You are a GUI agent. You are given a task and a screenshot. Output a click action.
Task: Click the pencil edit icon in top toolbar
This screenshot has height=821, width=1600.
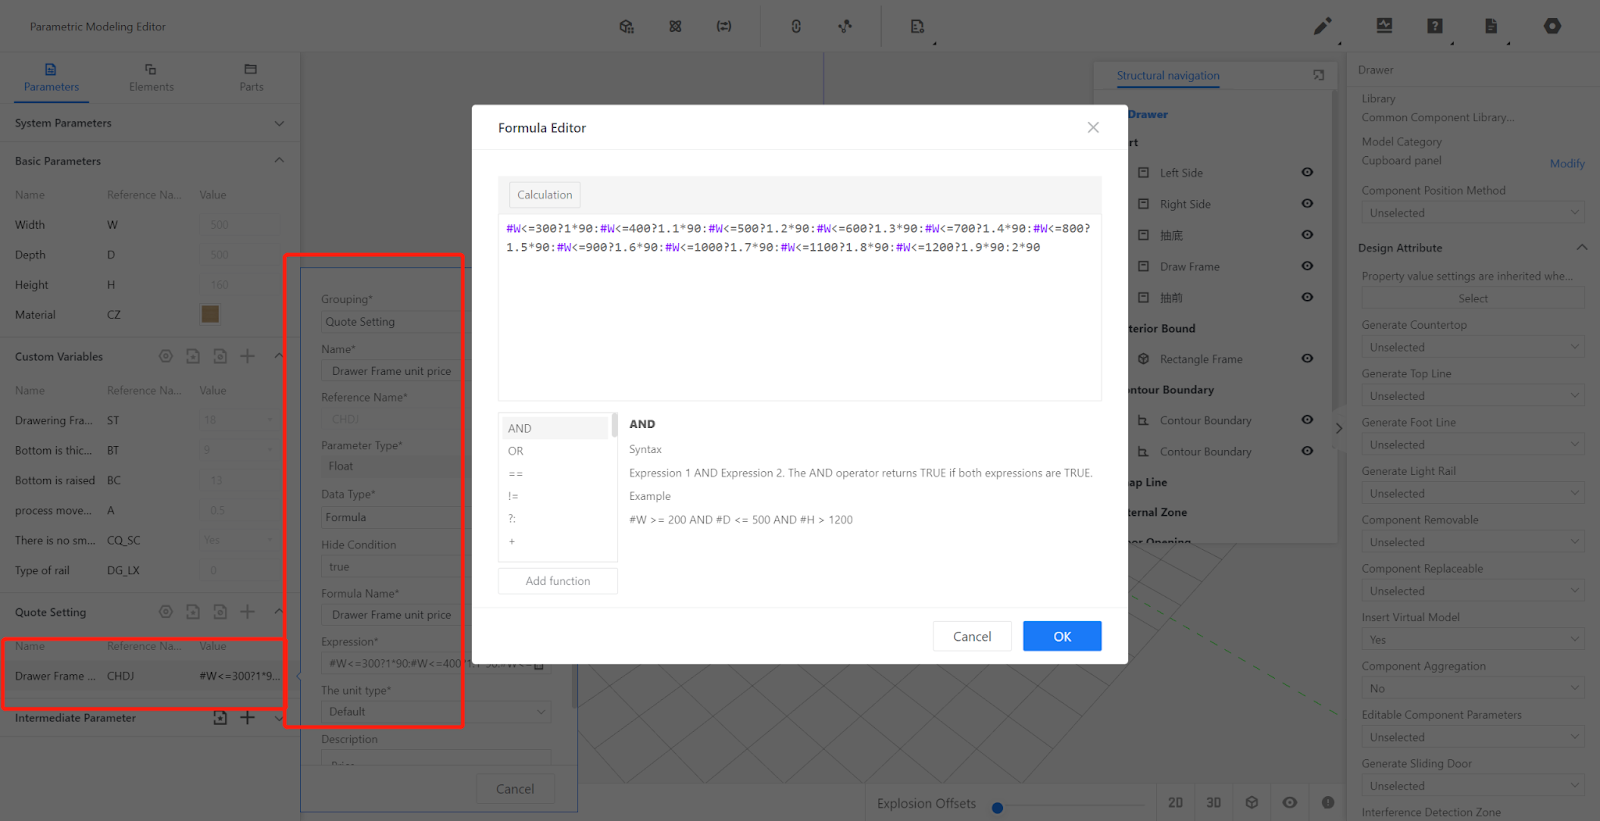tap(1322, 27)
